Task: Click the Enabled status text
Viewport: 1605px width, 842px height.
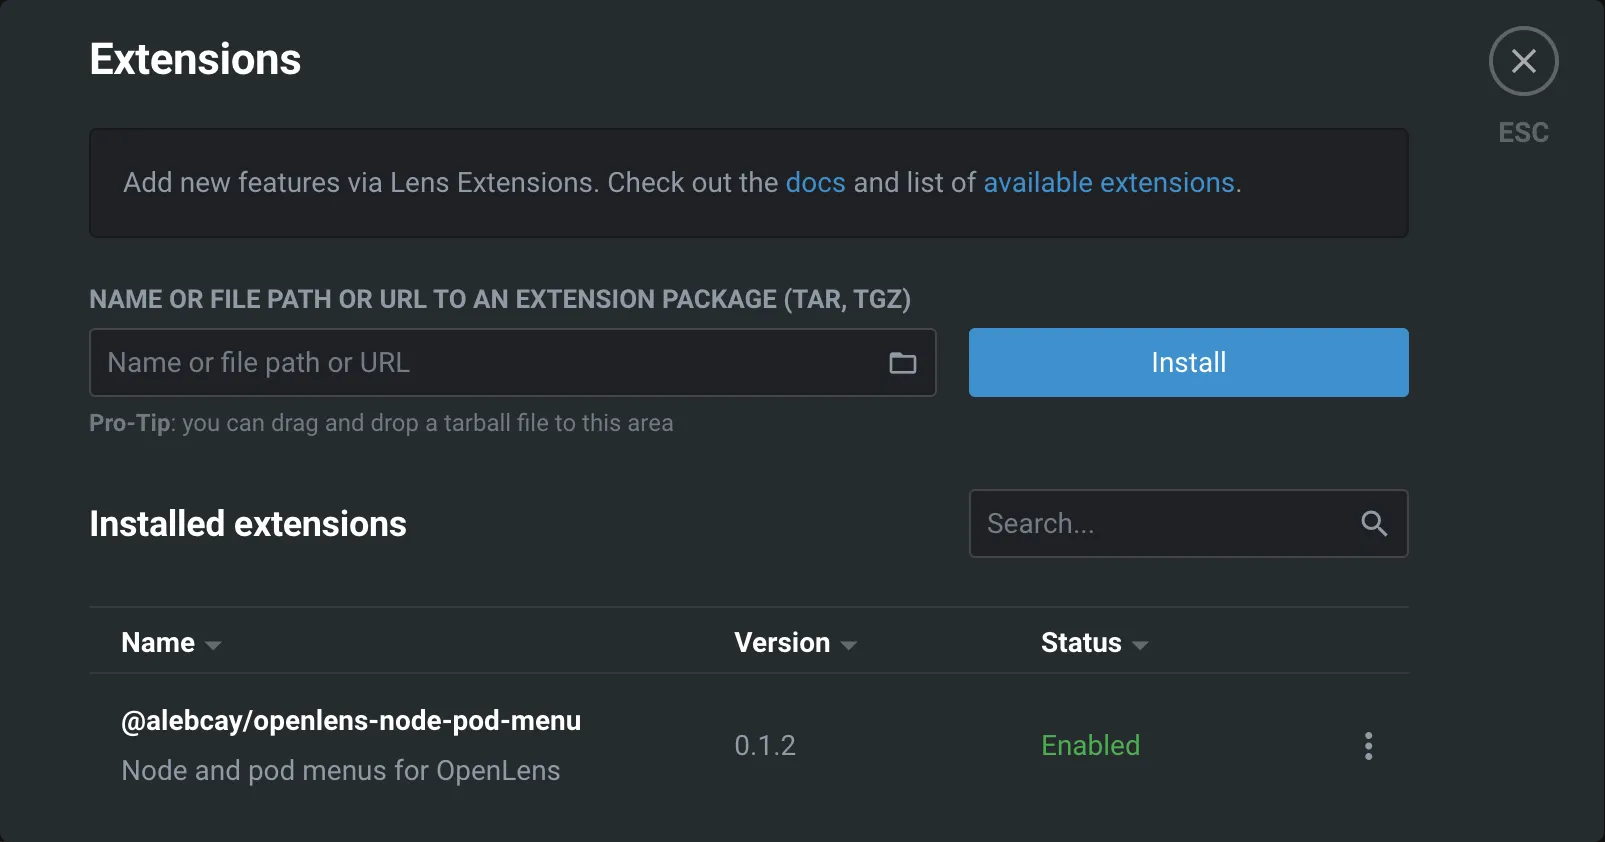Action: (1090, 746)
